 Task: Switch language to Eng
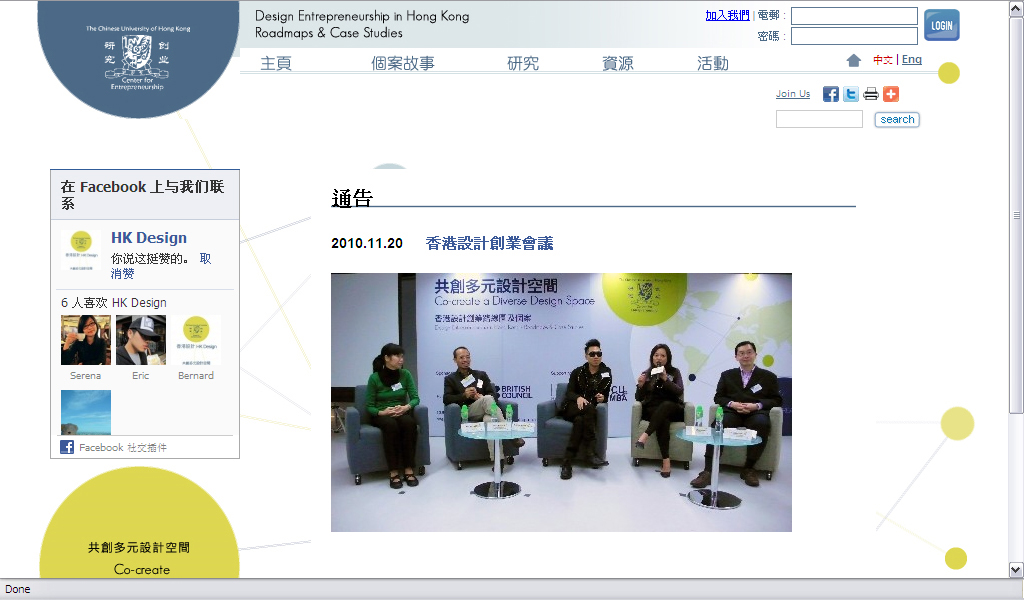click(x=912, y=59)
